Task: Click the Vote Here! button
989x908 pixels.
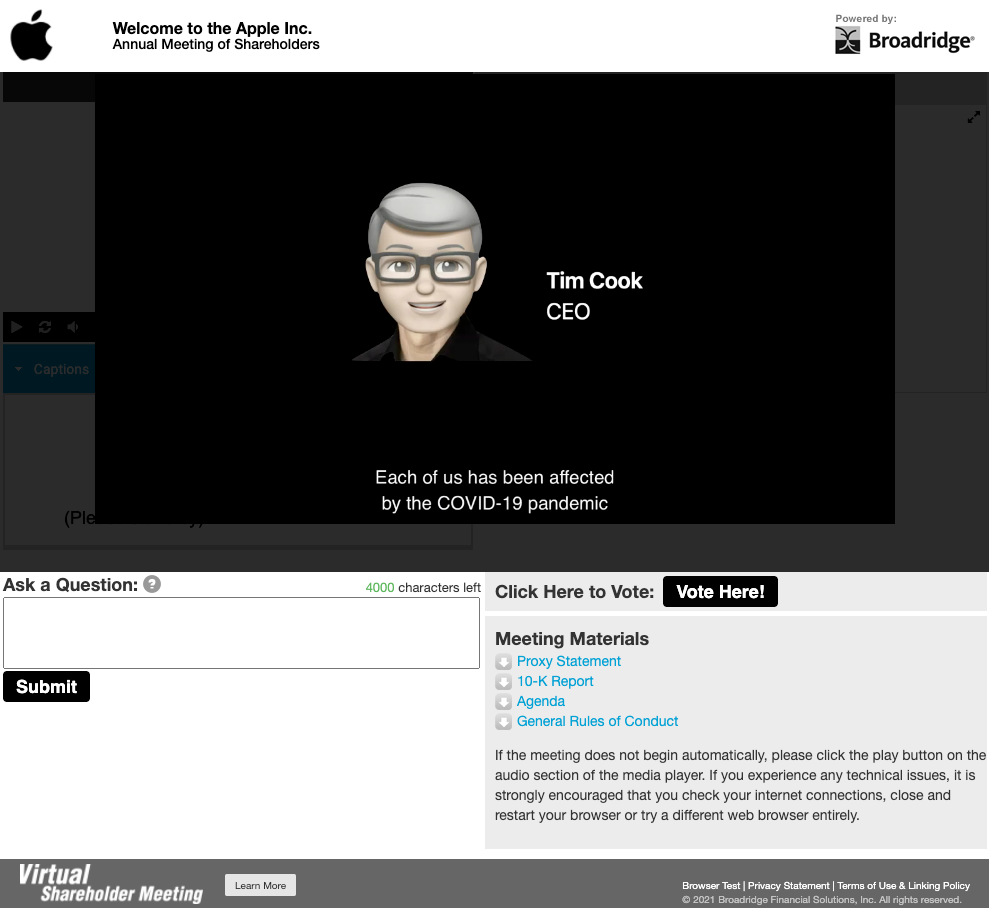Action: point(720,591)
